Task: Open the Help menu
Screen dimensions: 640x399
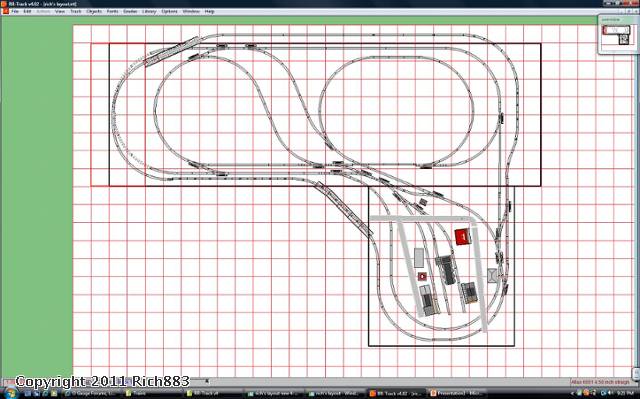Action: point(209,11)
